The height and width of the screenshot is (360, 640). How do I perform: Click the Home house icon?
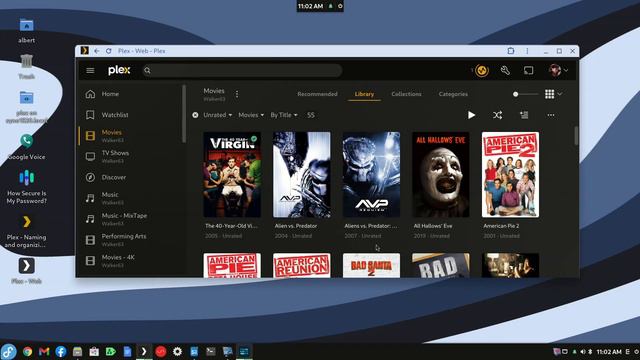(x=90, y=94)
